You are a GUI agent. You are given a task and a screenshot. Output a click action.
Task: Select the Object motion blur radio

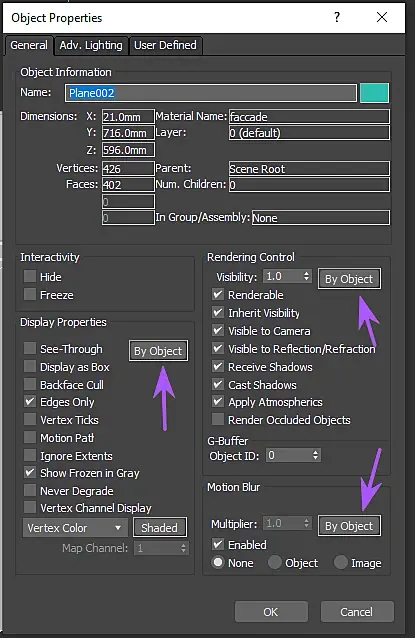pos(275,562)
